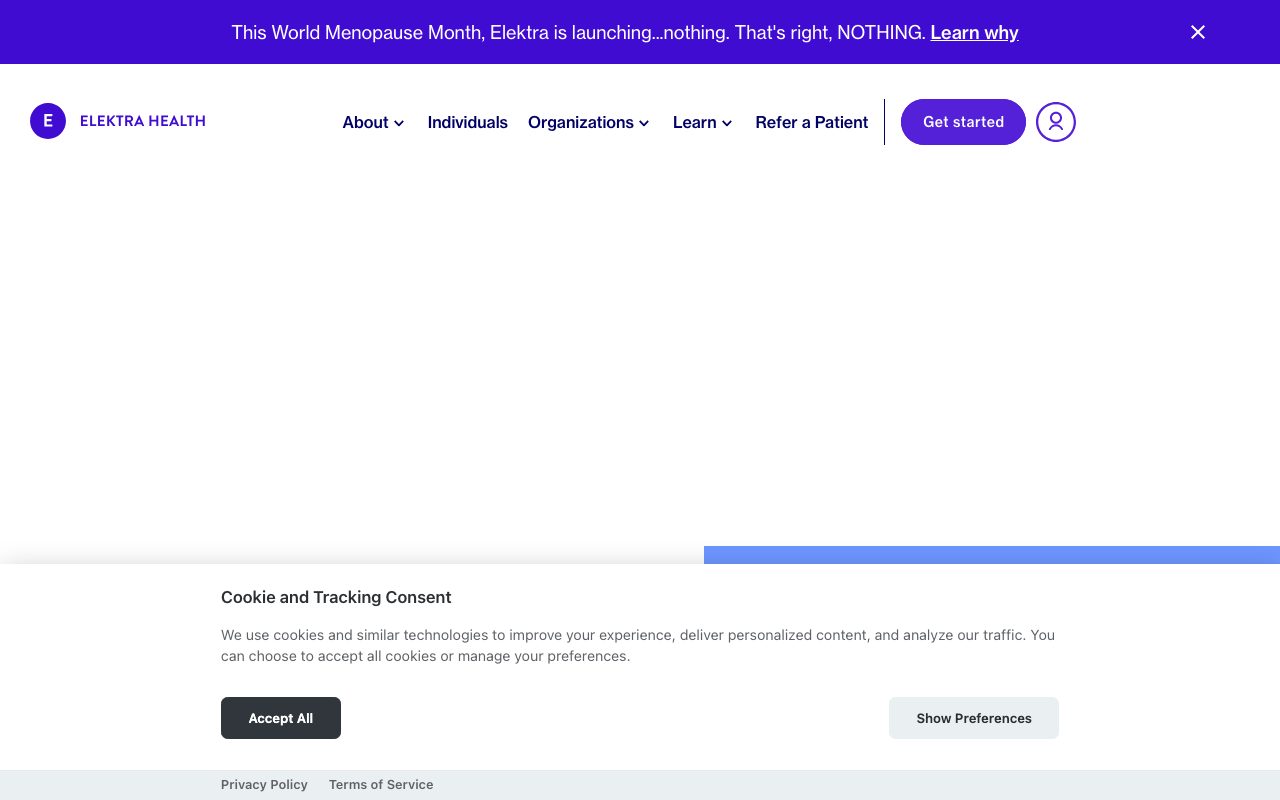Open the Learn dropdown menu
Screen dimensions: 1280x800
click(x=703, y=122)
